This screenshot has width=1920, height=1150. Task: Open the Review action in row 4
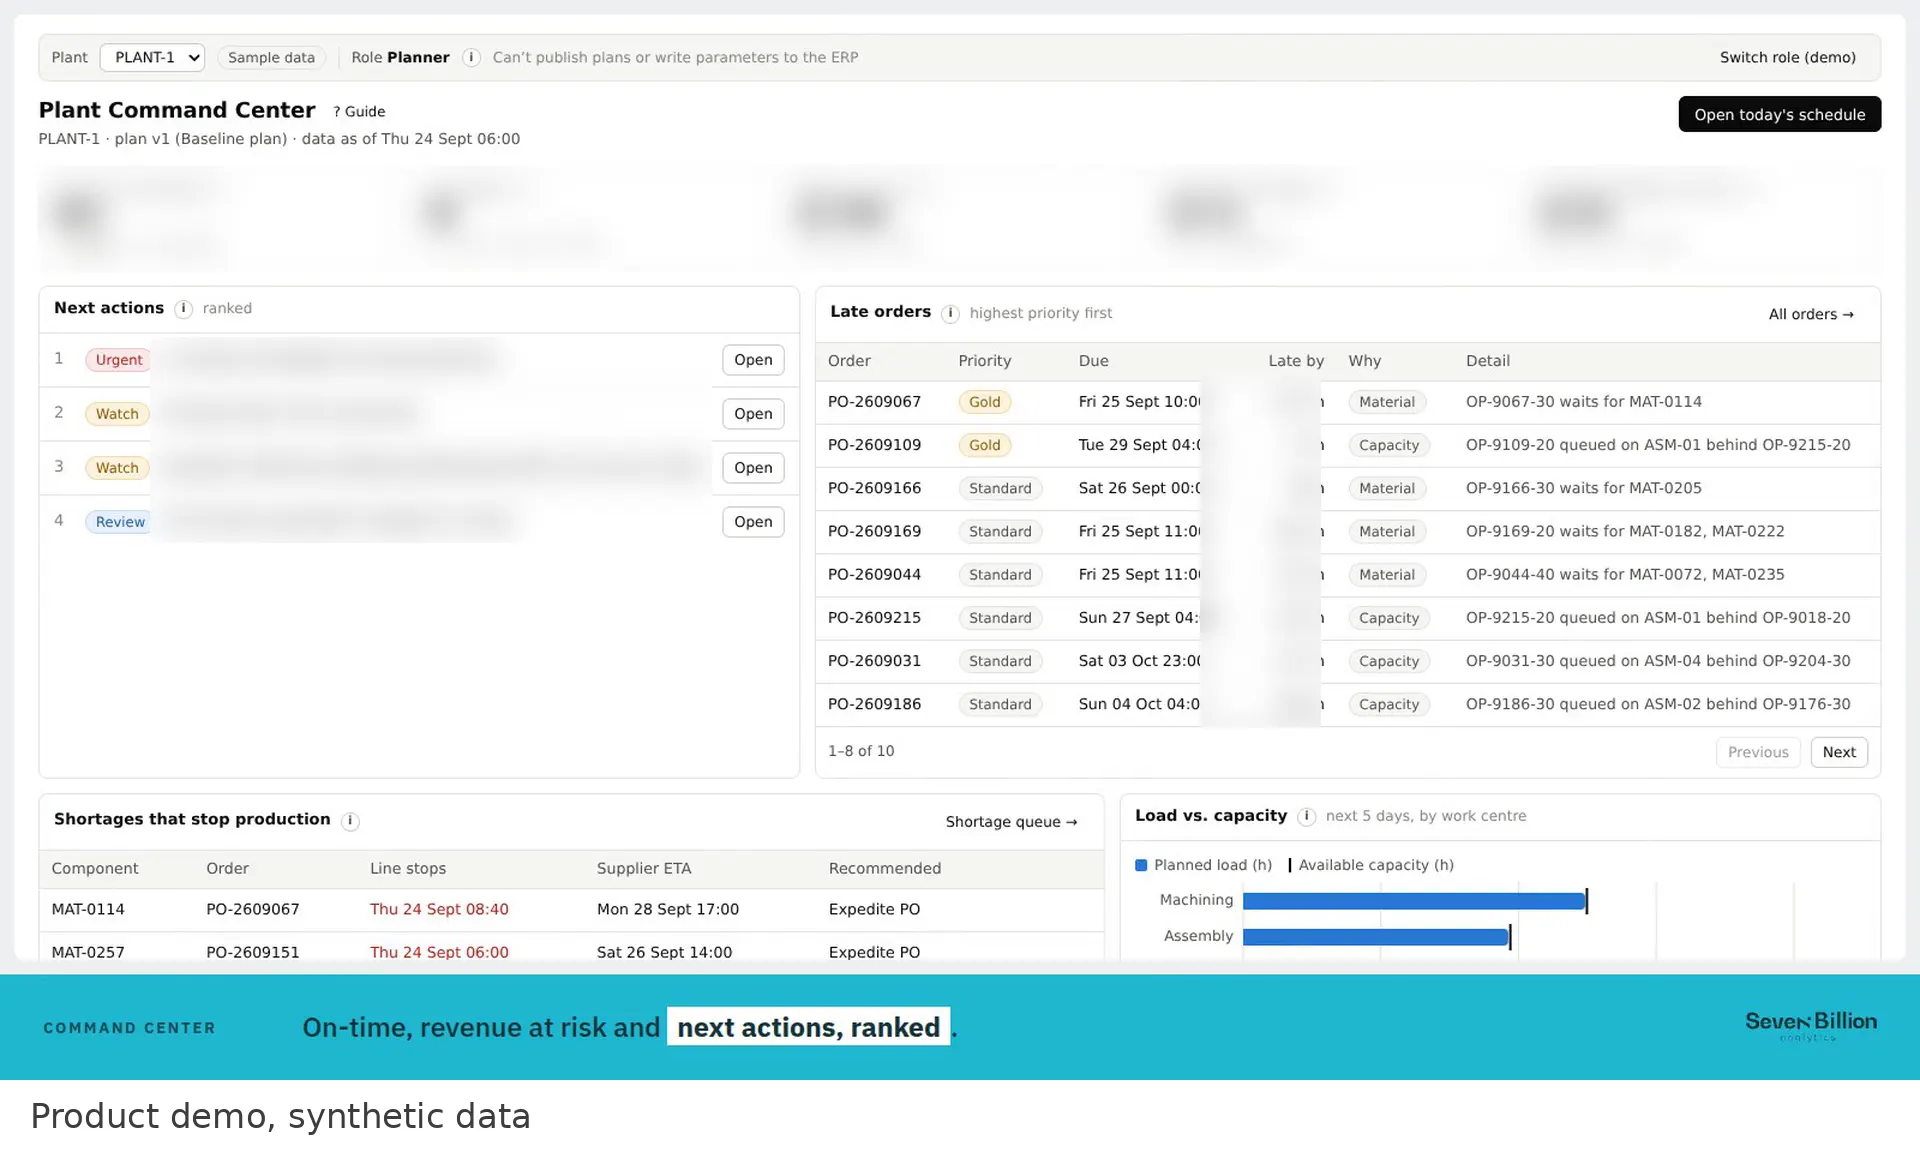pyautogui.click(x=753, y=522)
